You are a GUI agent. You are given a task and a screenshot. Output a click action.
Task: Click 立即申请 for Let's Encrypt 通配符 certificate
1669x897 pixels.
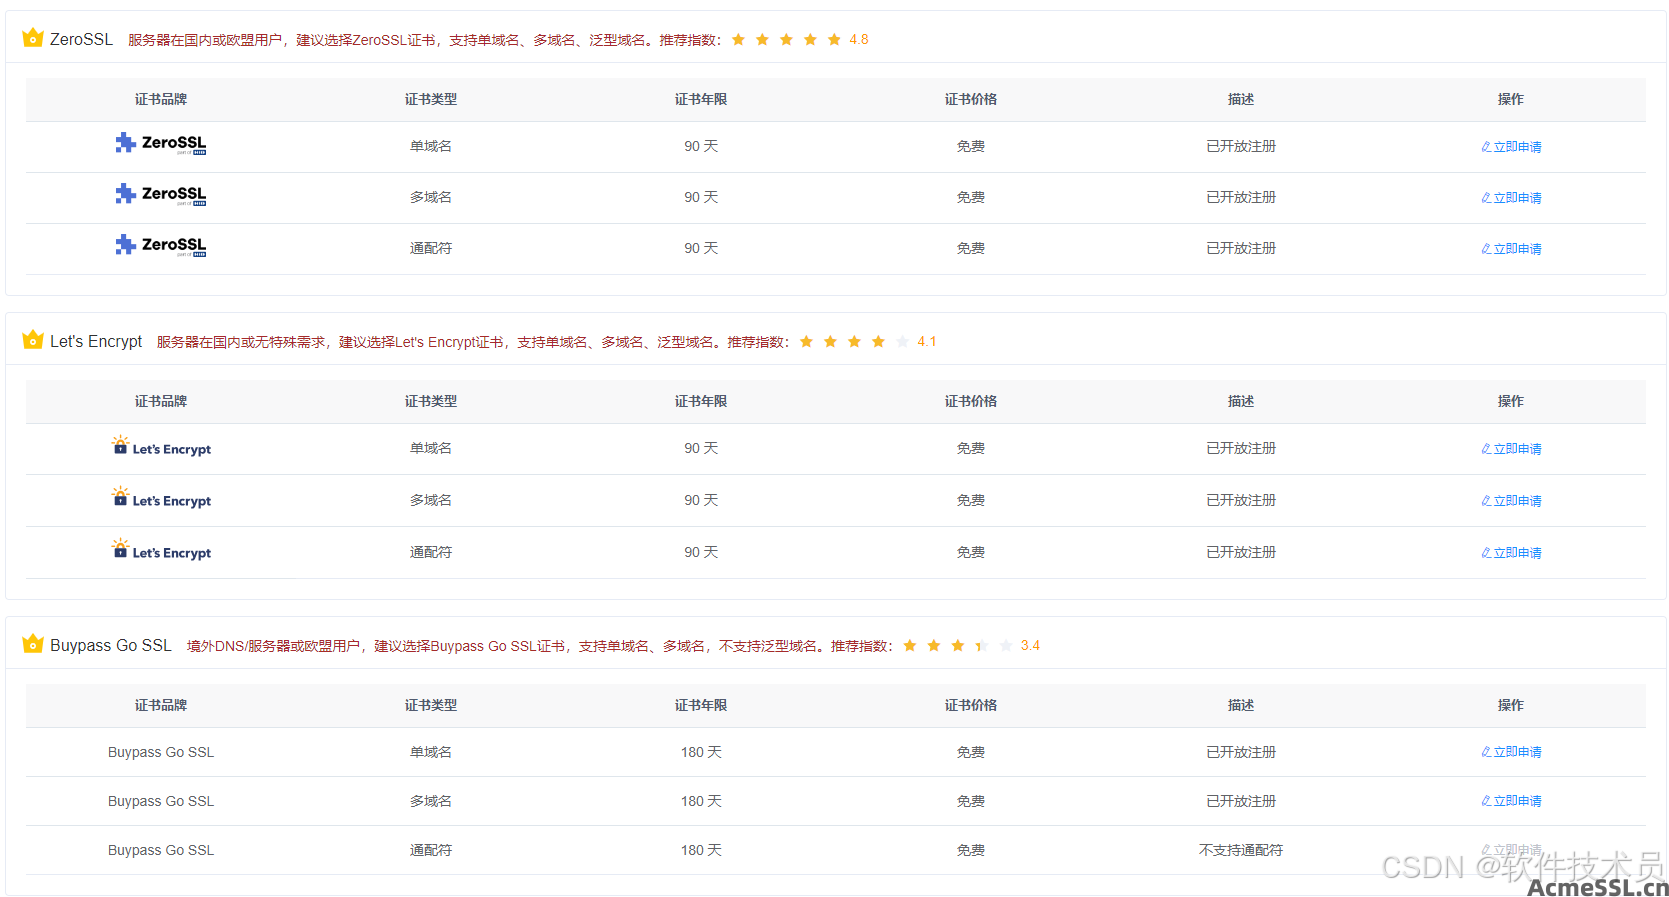[x=1511, y=553]
